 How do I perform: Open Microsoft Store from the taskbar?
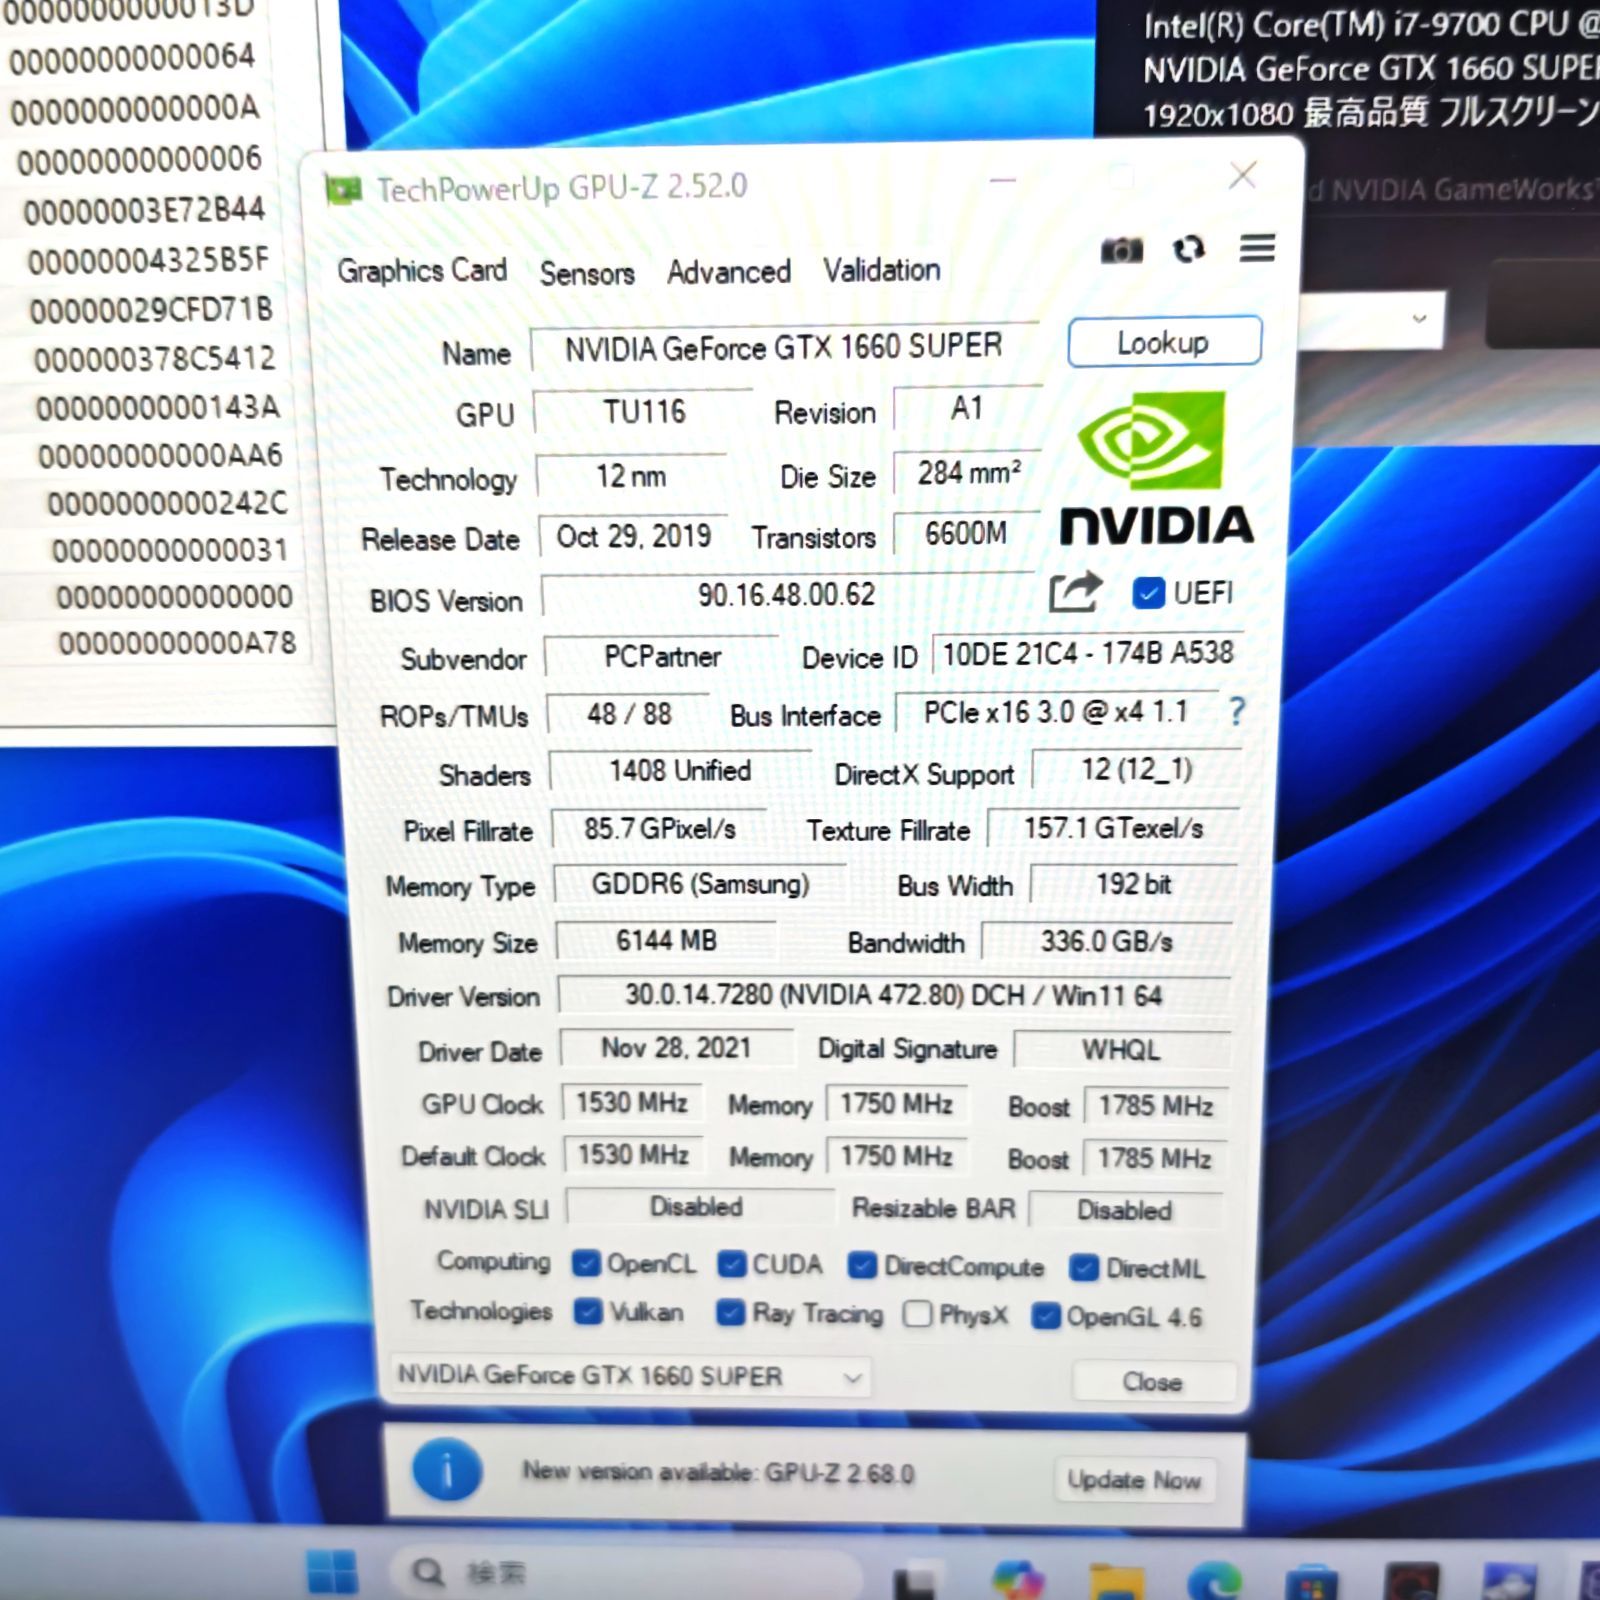tap(1311, 1584)
